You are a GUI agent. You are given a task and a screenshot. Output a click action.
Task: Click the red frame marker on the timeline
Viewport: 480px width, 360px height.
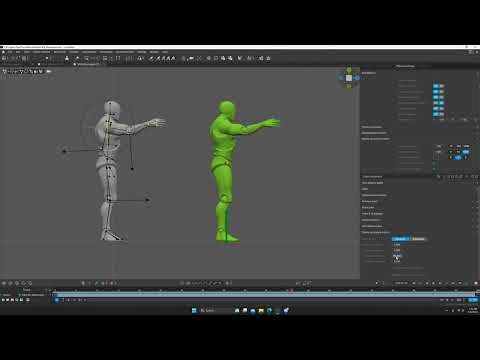pos(291,290)
